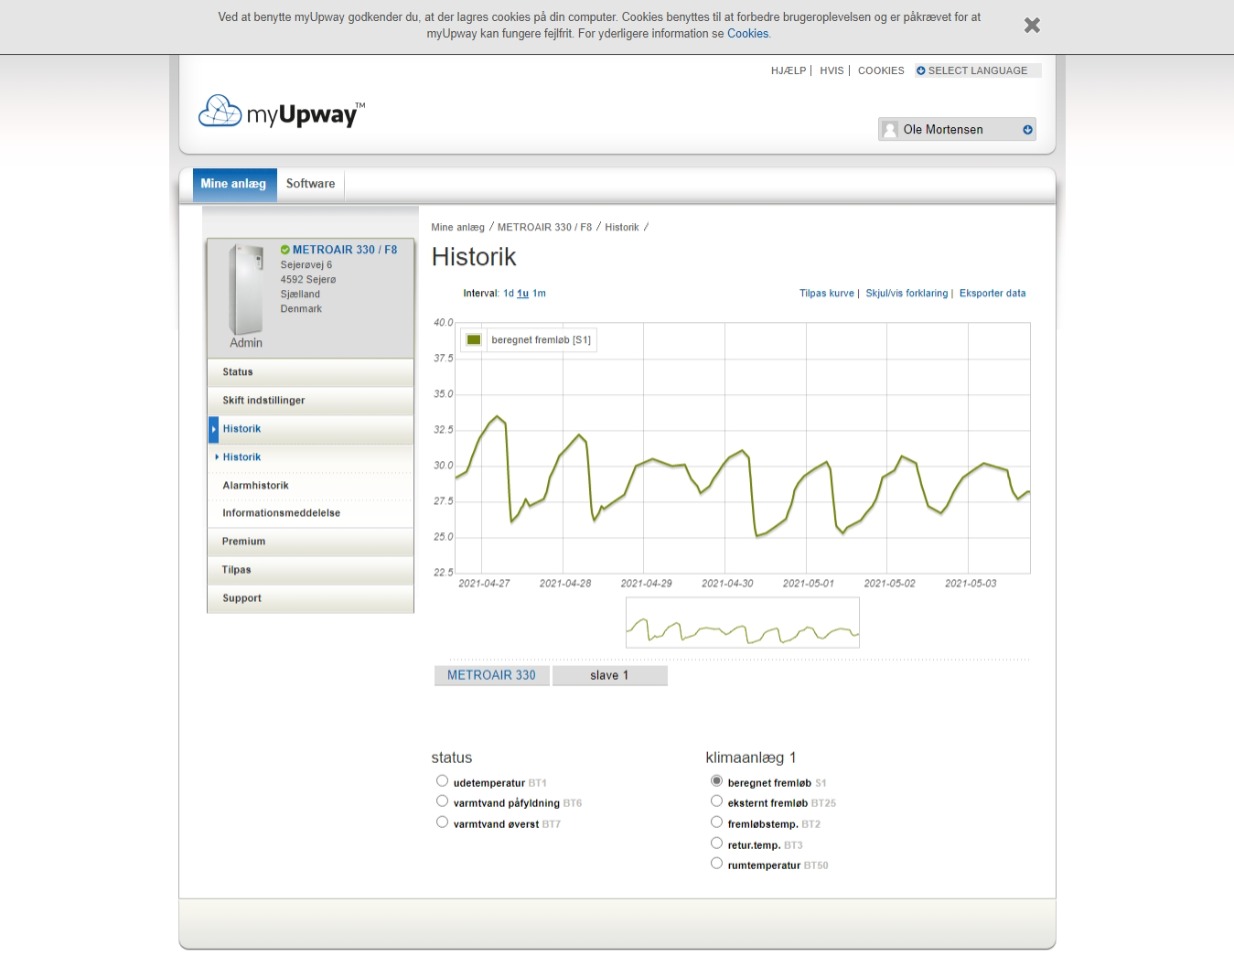Open the Premium sidebar menu
Image resolution: width=1234 pixels, height=956 pixels.
tap(310, 542)
